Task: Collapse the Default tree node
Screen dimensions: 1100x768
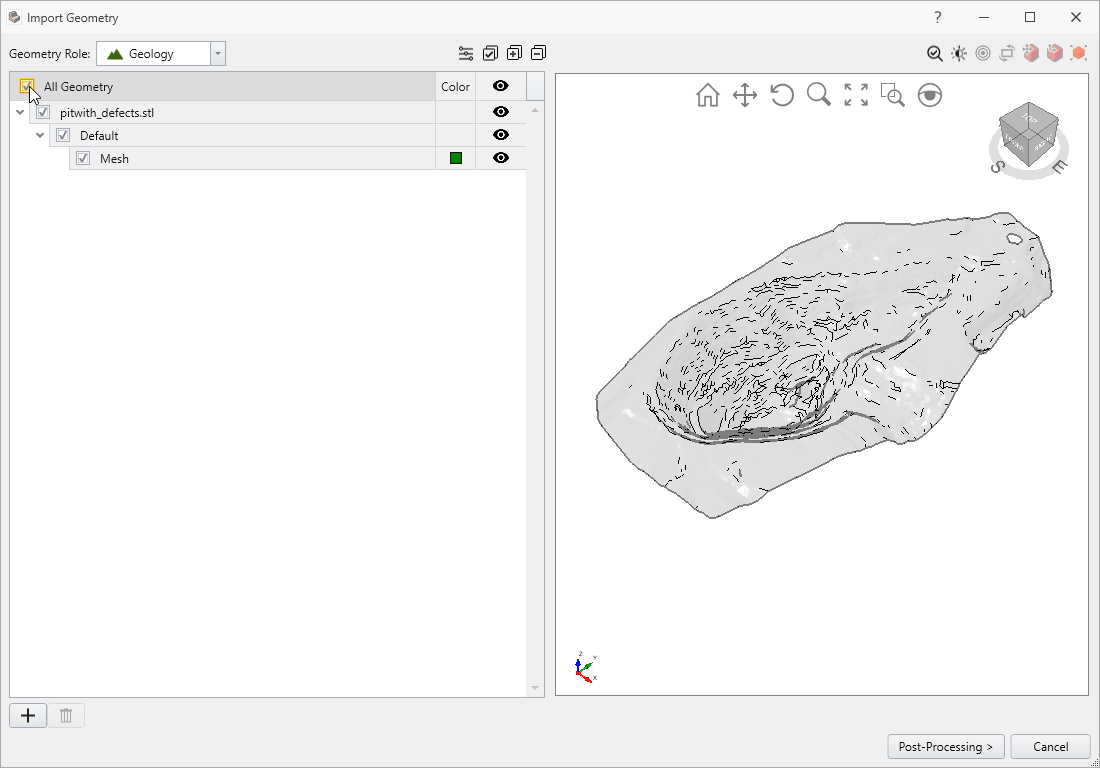Action: pos(40,135)
